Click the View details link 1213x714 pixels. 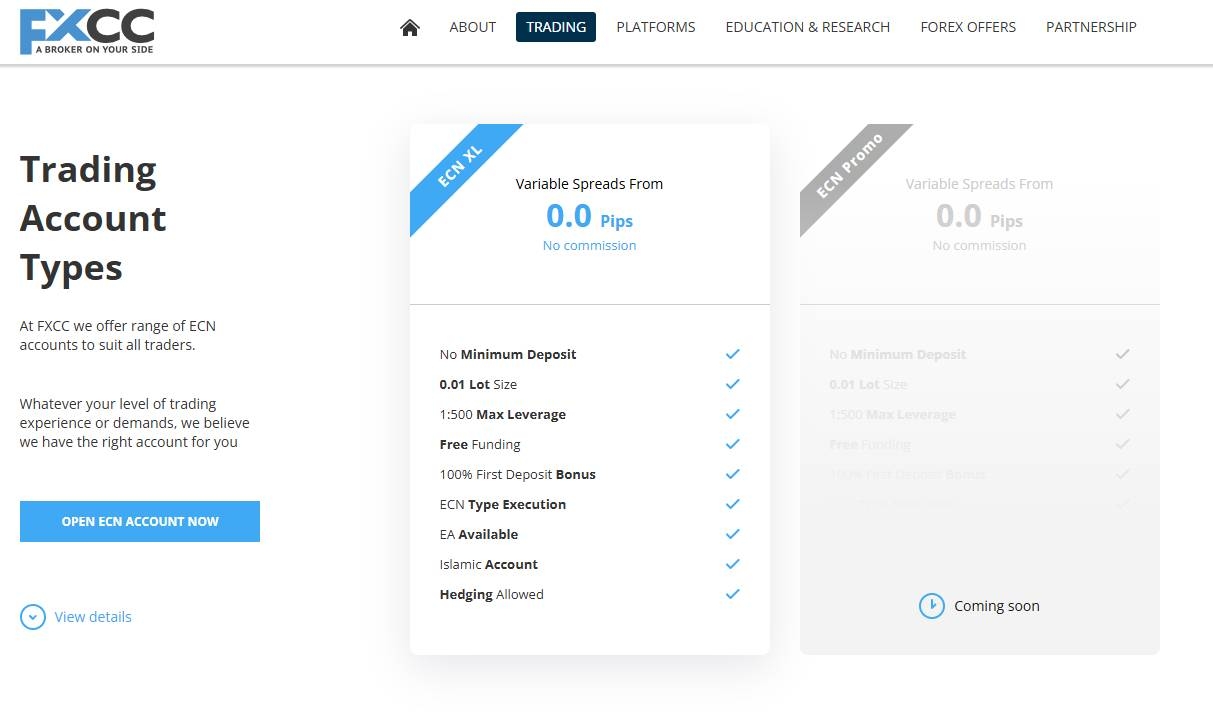click(x=93, y=617)
